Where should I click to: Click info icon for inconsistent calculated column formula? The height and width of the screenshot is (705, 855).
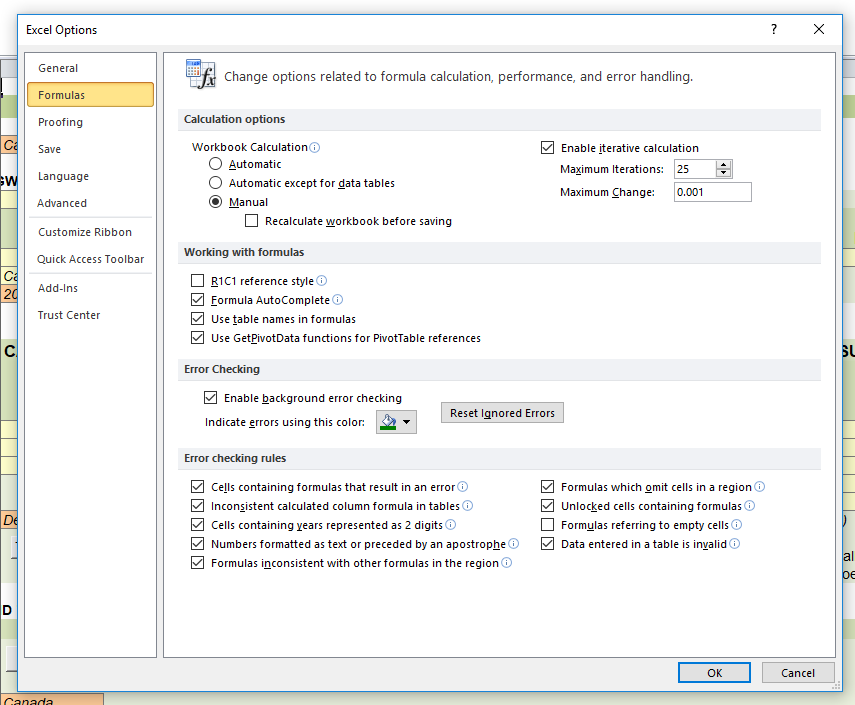467,506
